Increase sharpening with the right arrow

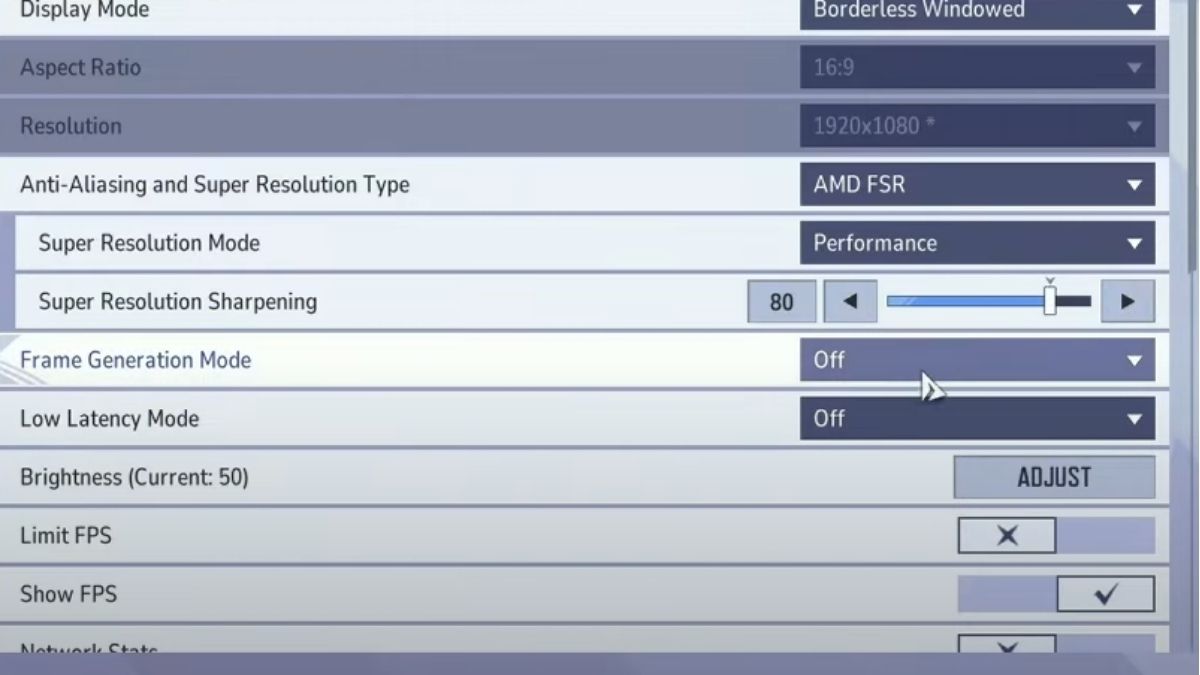coord(1128,301)
